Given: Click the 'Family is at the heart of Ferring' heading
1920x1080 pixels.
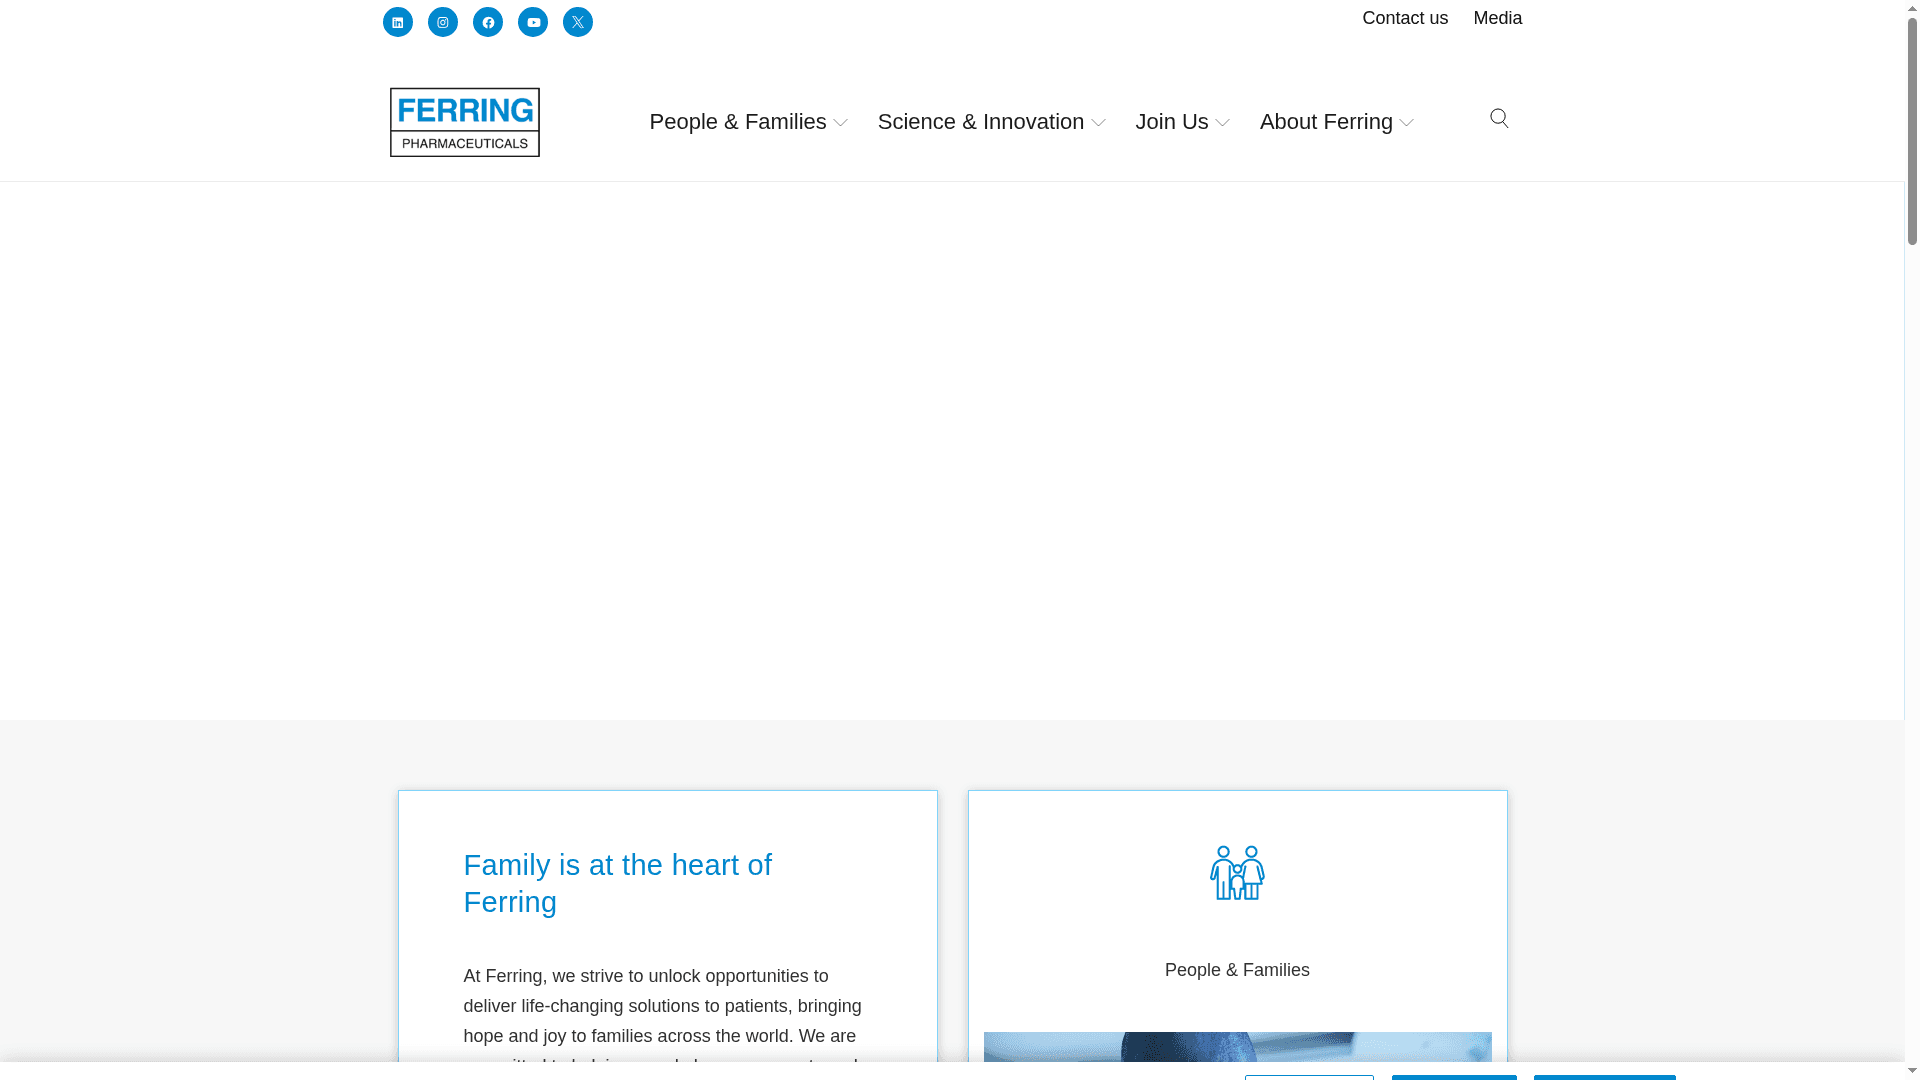Looking at the screenshot, I should click(616, 883).
